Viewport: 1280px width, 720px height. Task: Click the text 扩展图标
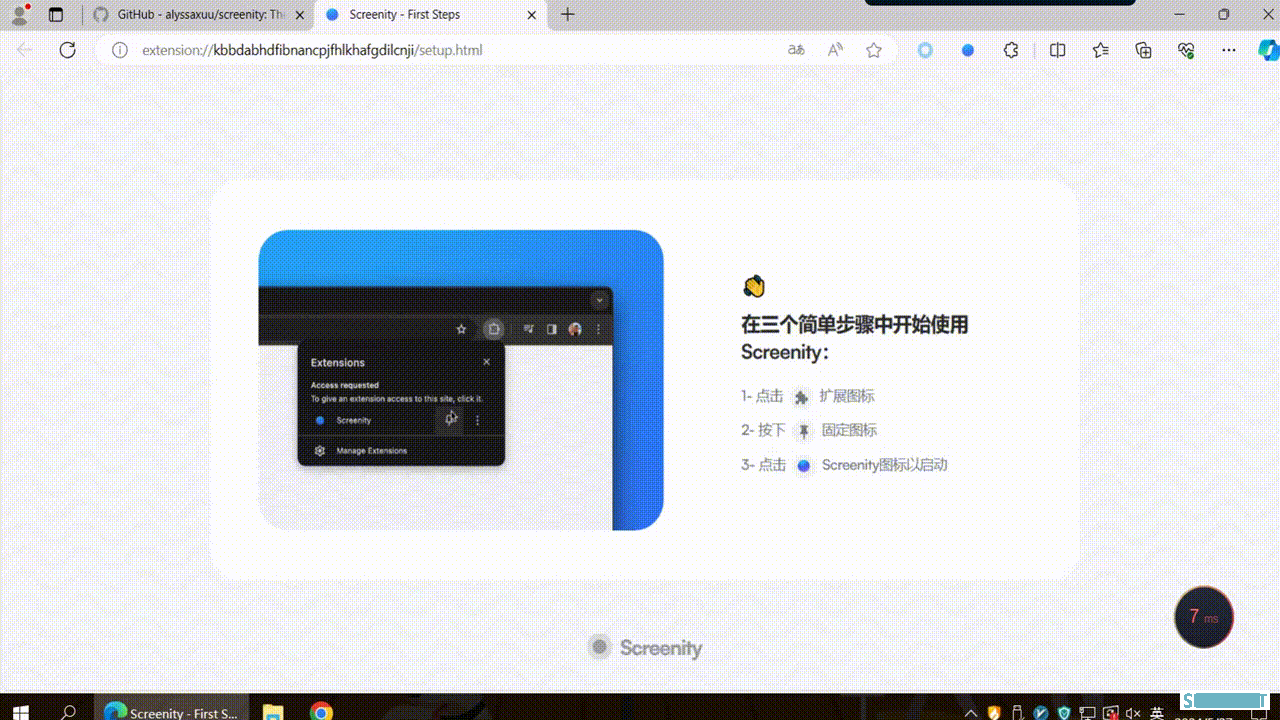point(846,396)
